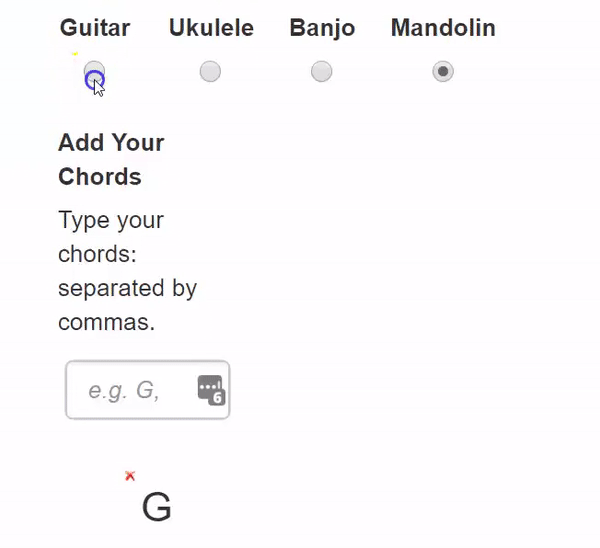Select the Mandolin radio button

[x=443, y=71]
